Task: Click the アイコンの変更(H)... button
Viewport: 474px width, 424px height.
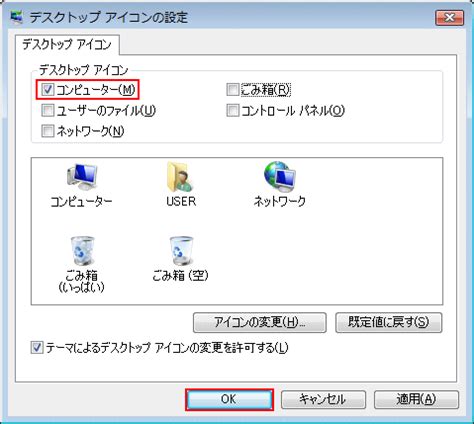Action: (x=260, y=322)
